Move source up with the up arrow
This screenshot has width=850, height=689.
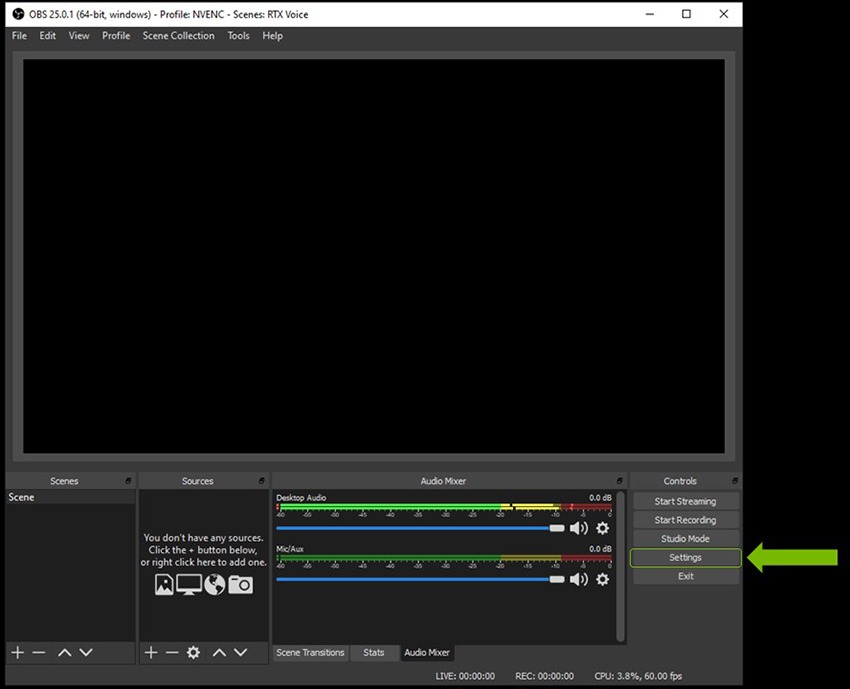coord(219,652)
